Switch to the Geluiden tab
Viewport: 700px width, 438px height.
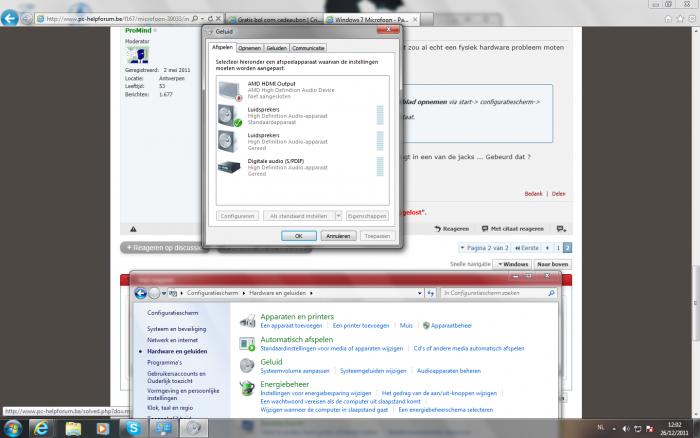pyautogui.click(x=276, y=48)
